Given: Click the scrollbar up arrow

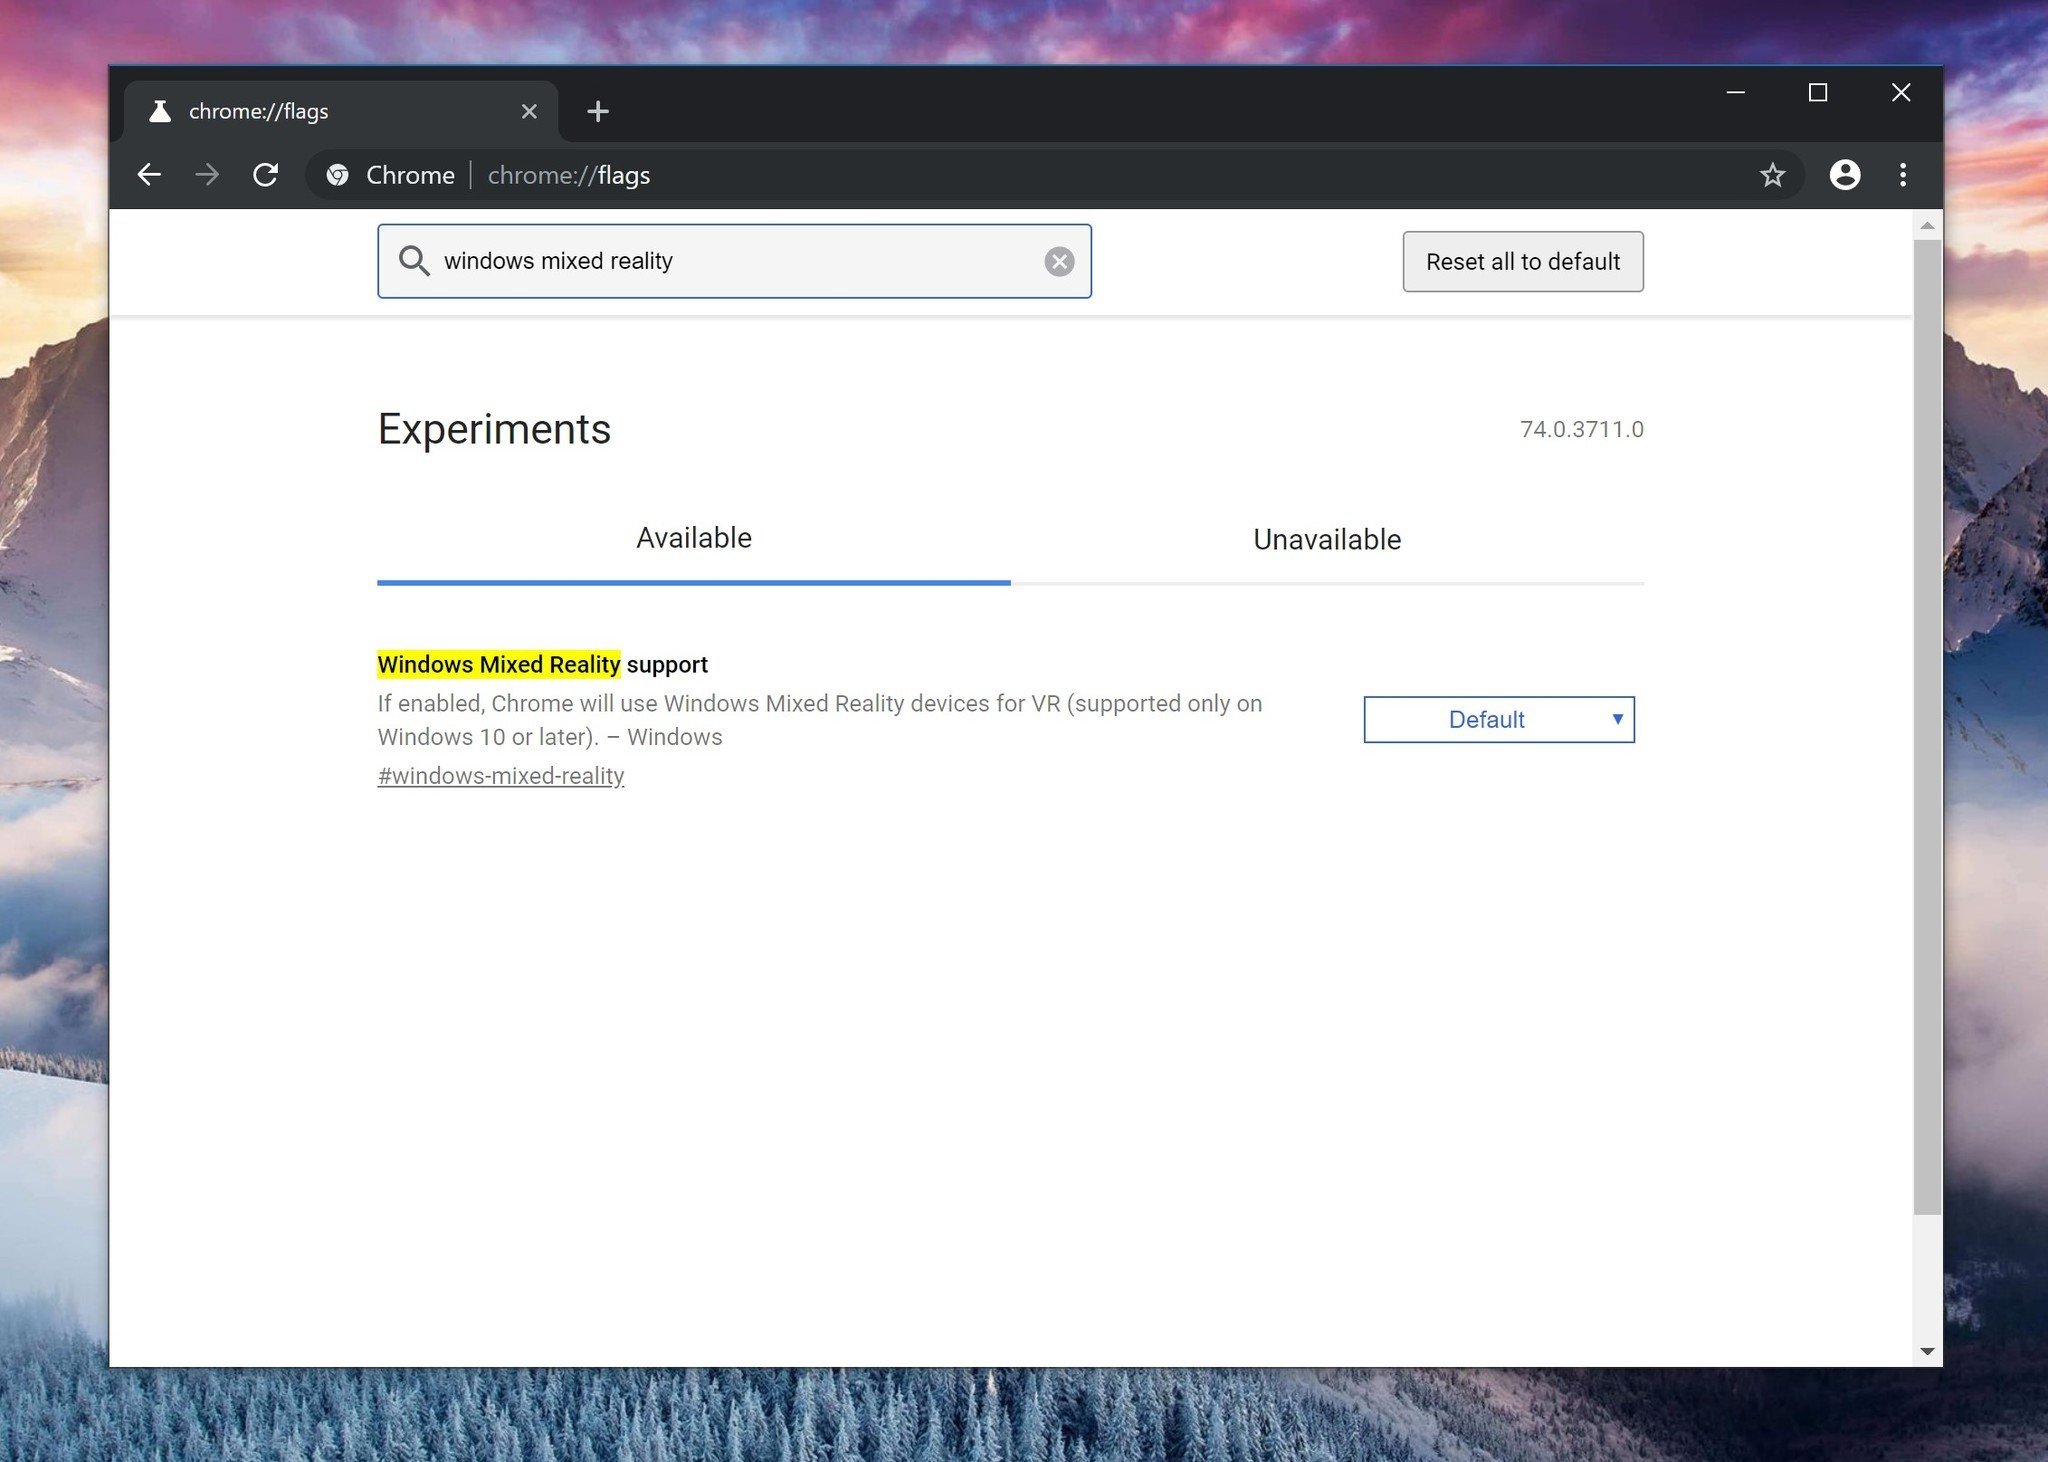Looking at the screenshot, I should click(x=1927, y=226).
